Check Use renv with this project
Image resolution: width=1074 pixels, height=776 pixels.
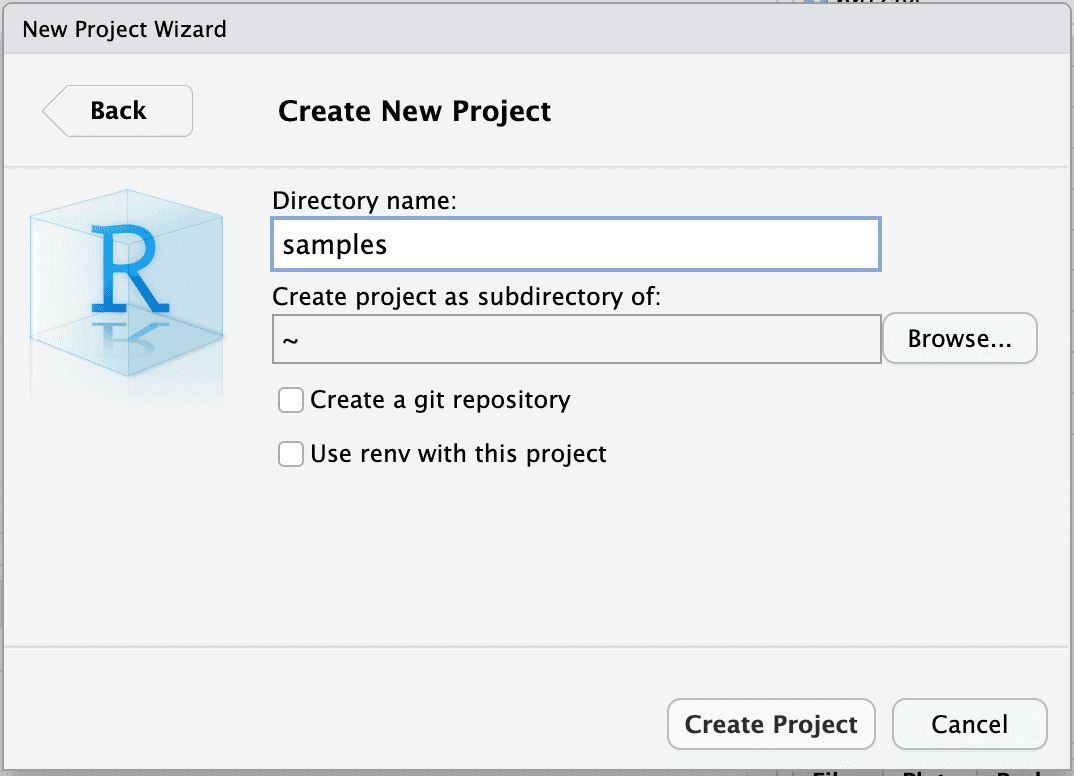(290, 454)
